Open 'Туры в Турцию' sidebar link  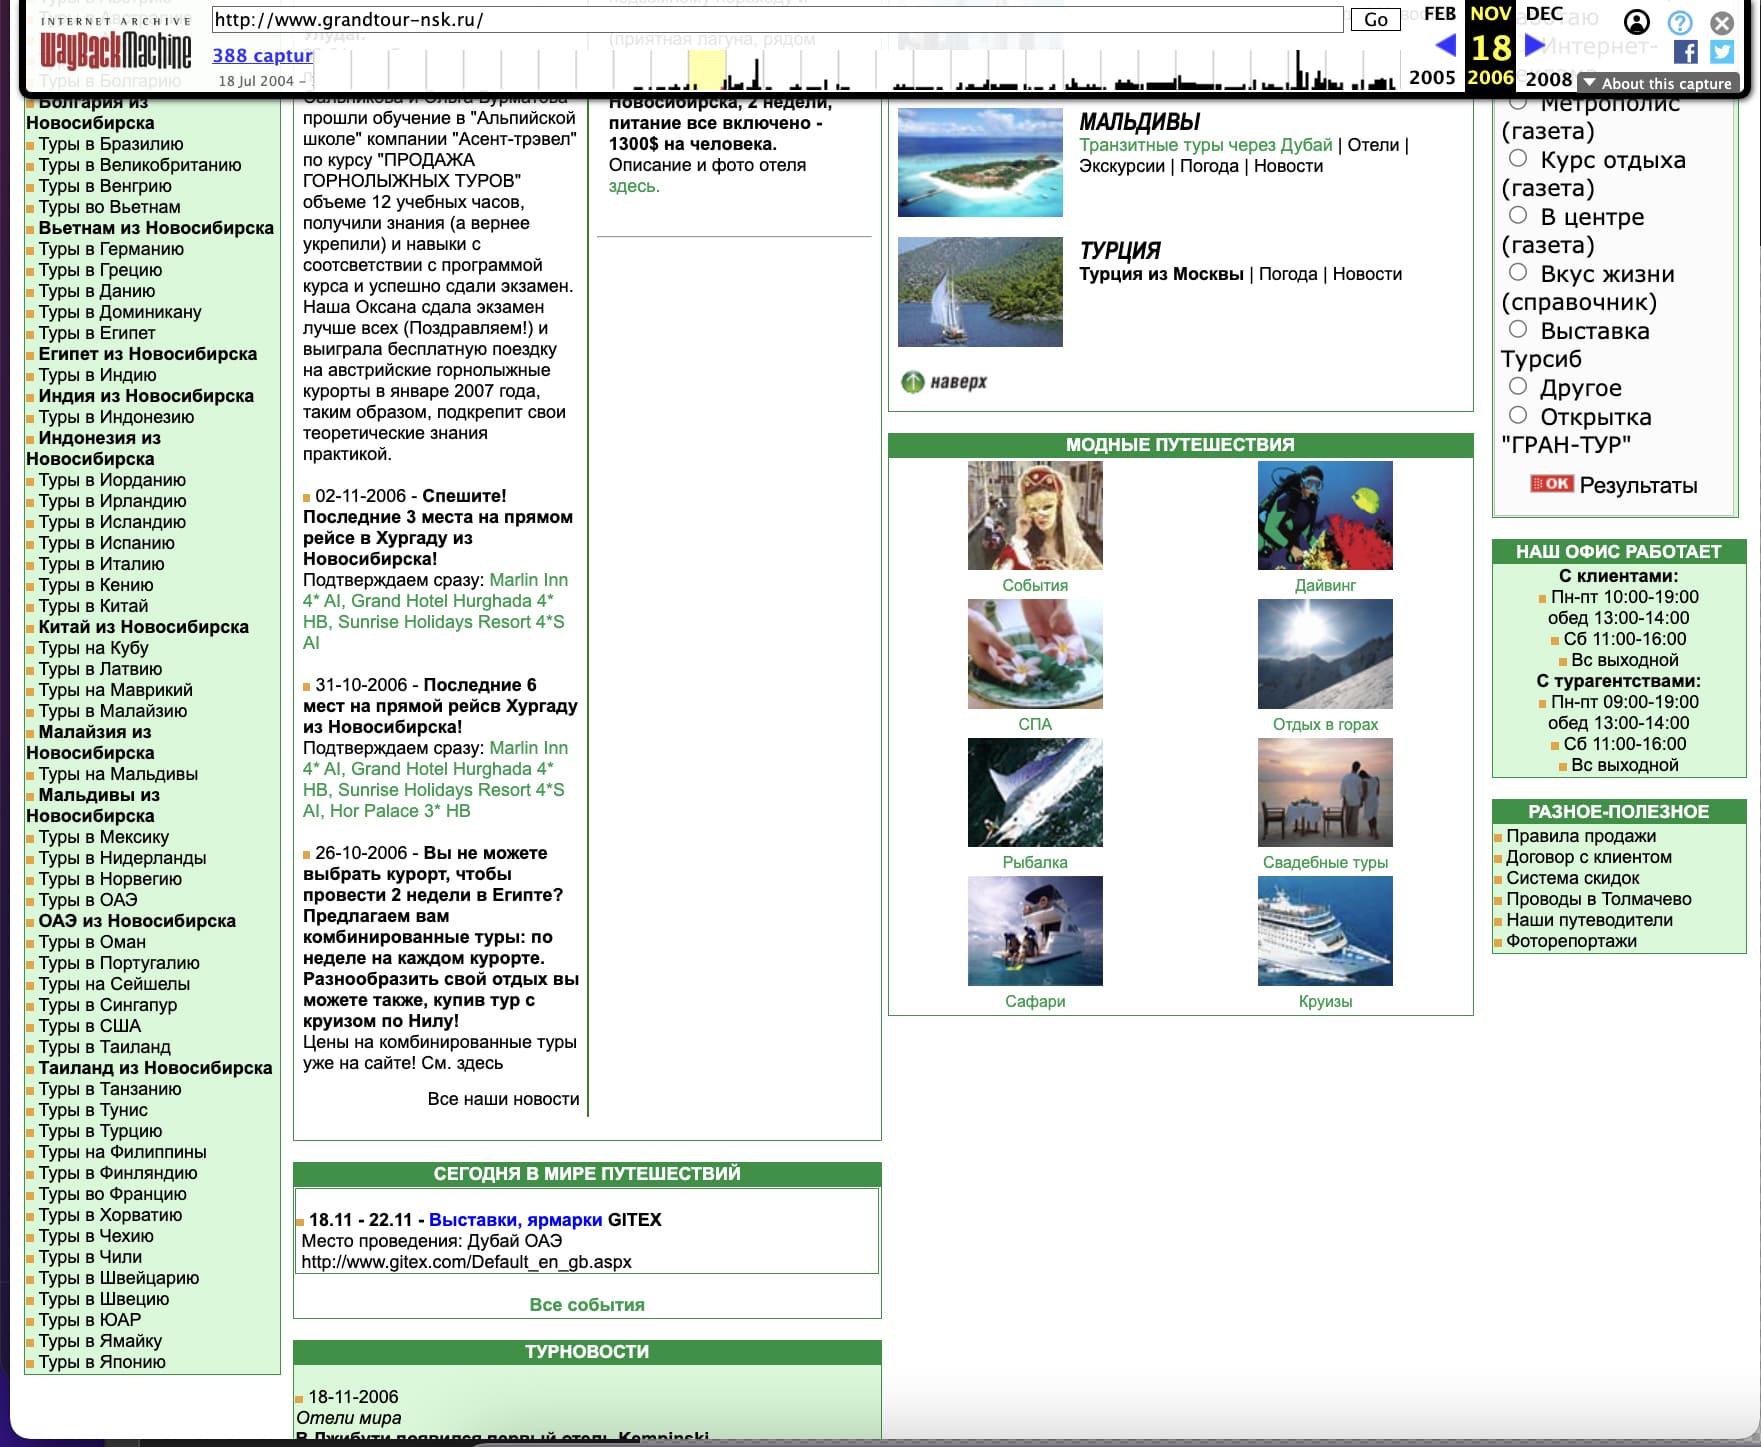[100, 1131]
